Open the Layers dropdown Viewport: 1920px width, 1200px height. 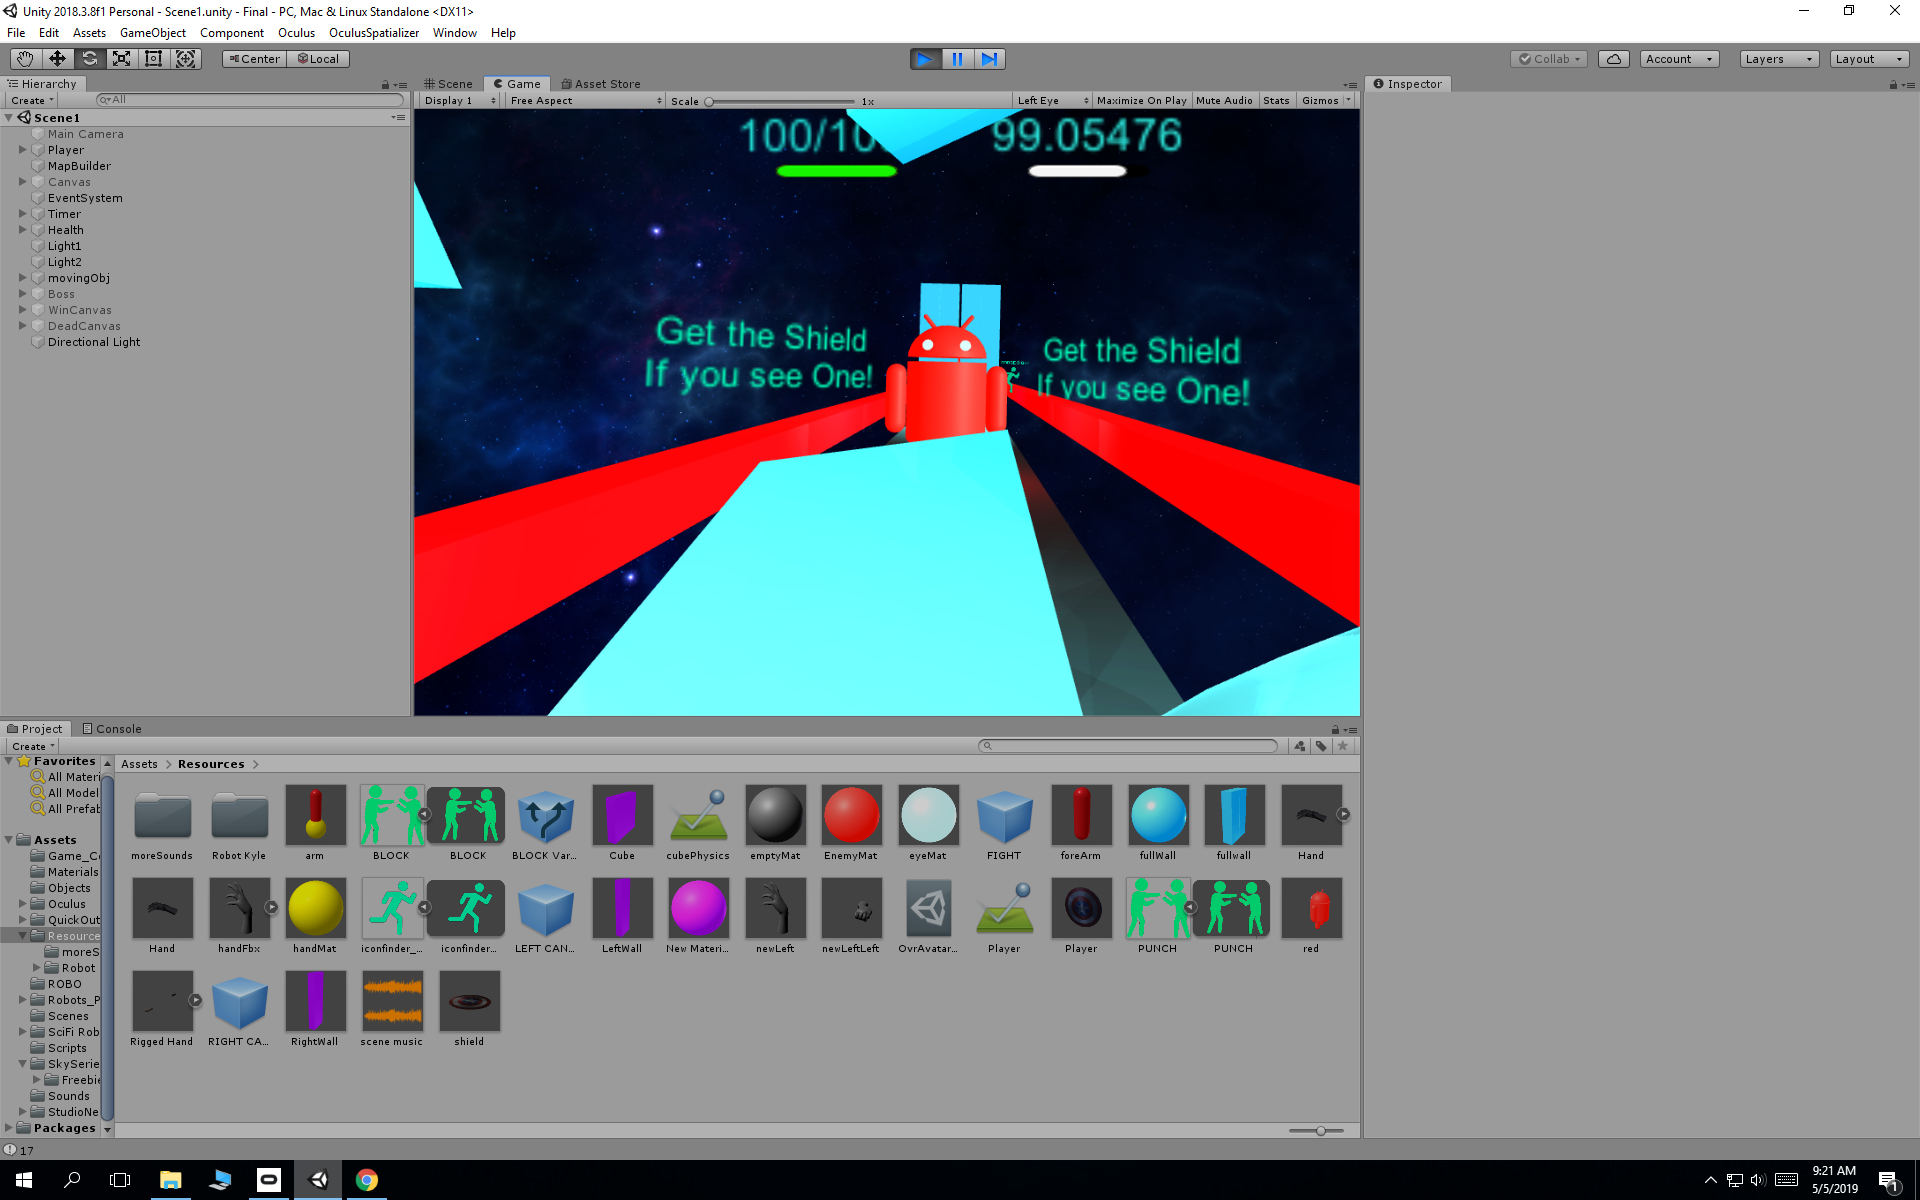(x=1778, y=59)
